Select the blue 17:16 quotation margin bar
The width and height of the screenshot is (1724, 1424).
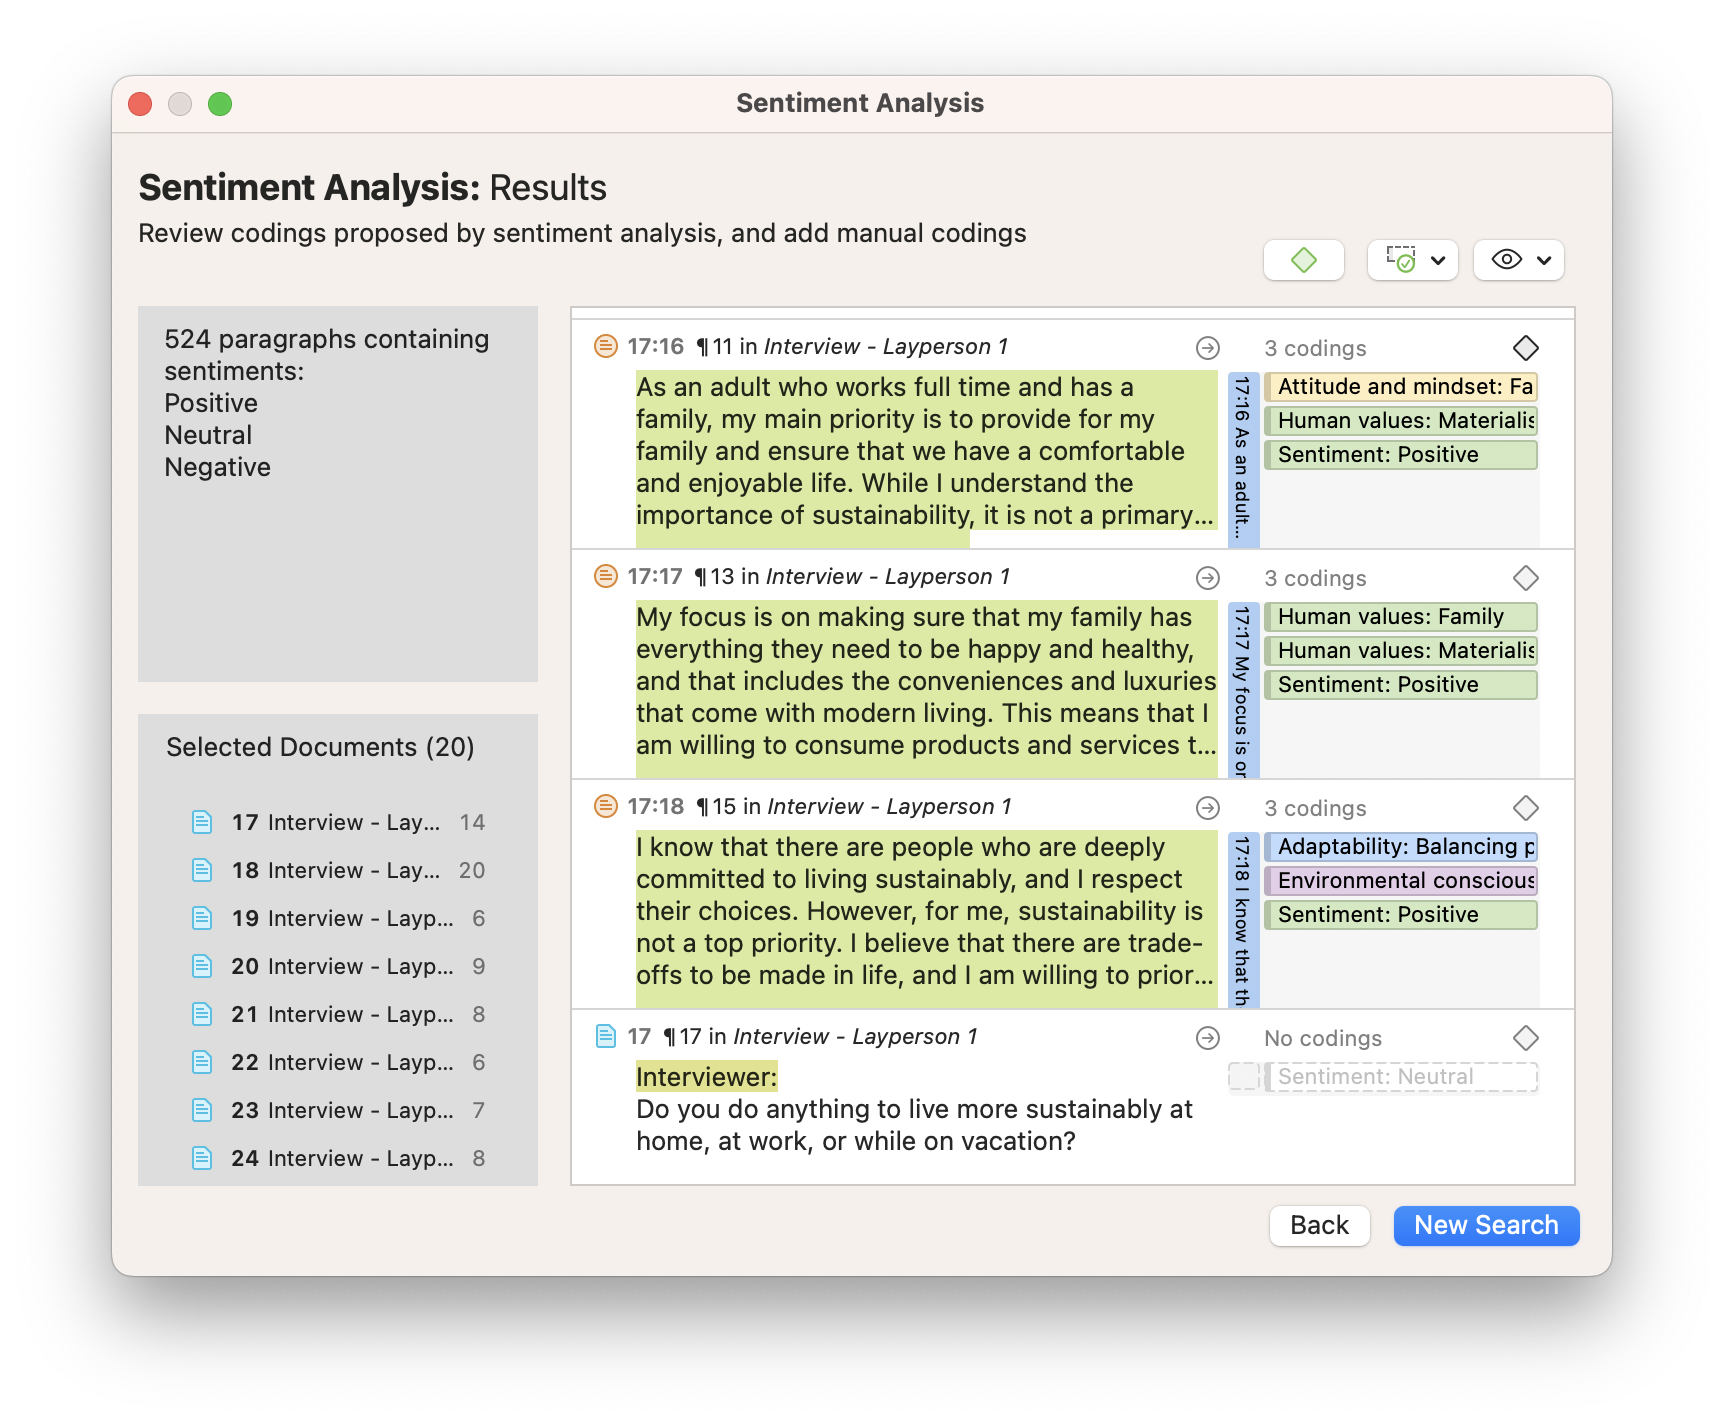tap(1242, 460)
